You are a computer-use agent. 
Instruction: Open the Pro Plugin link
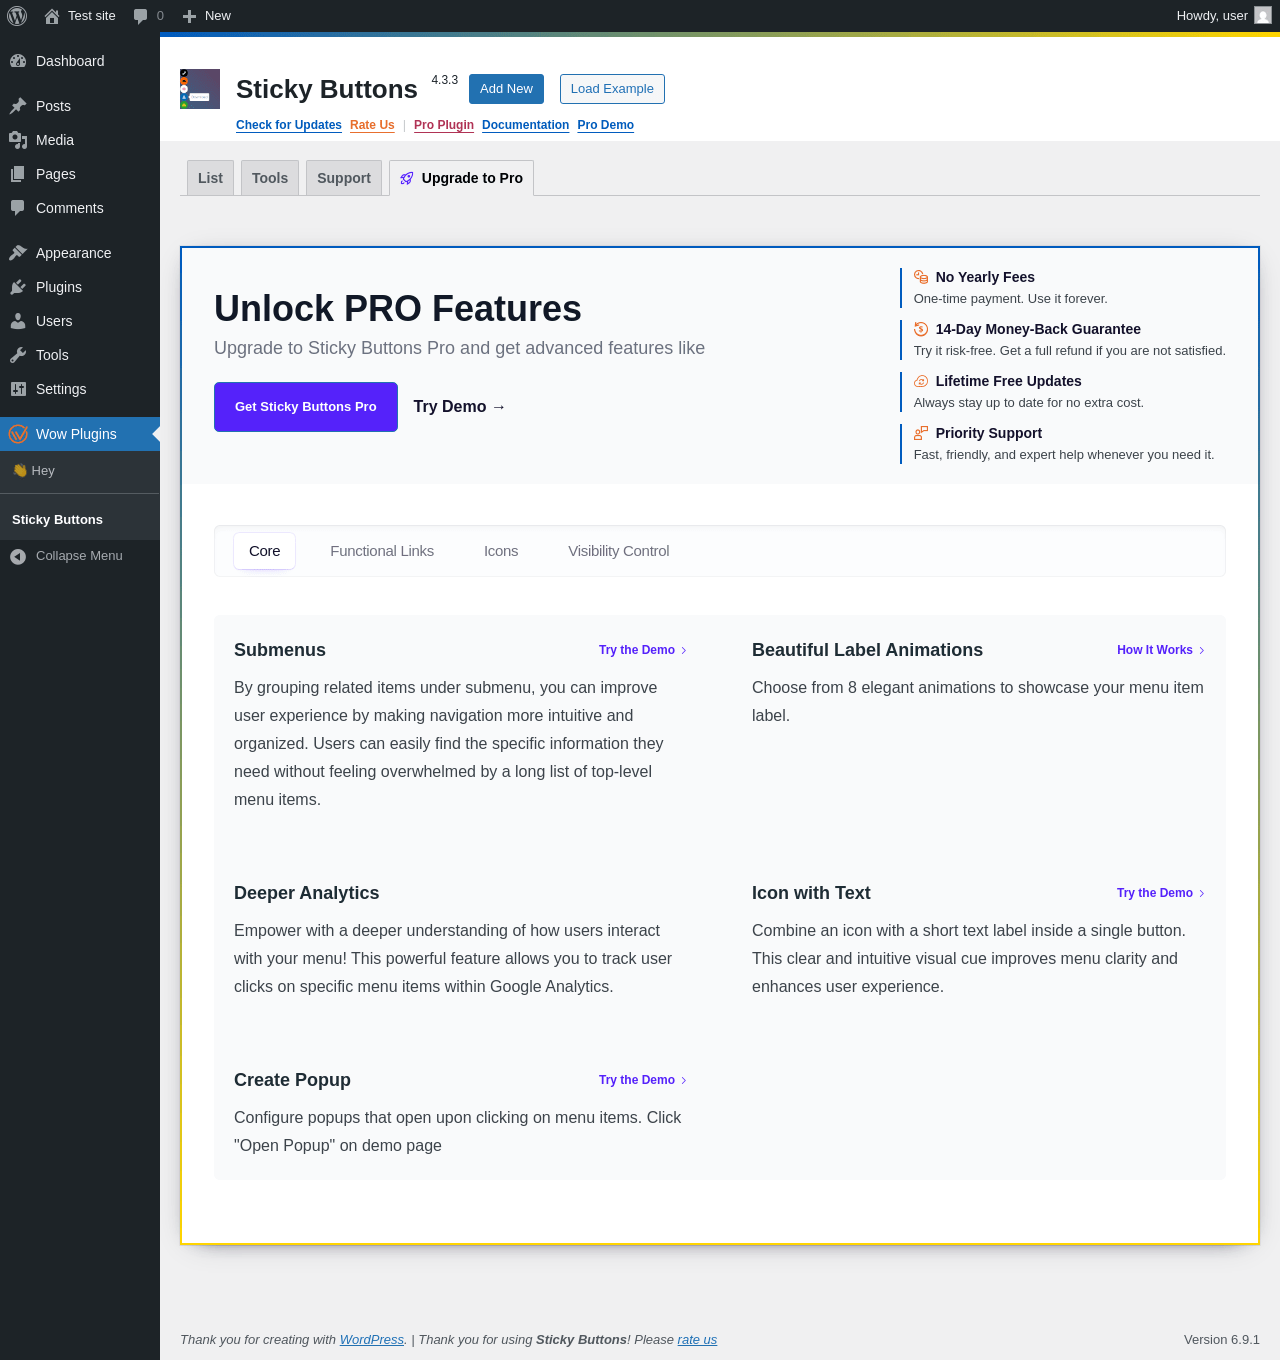(444, 125)
